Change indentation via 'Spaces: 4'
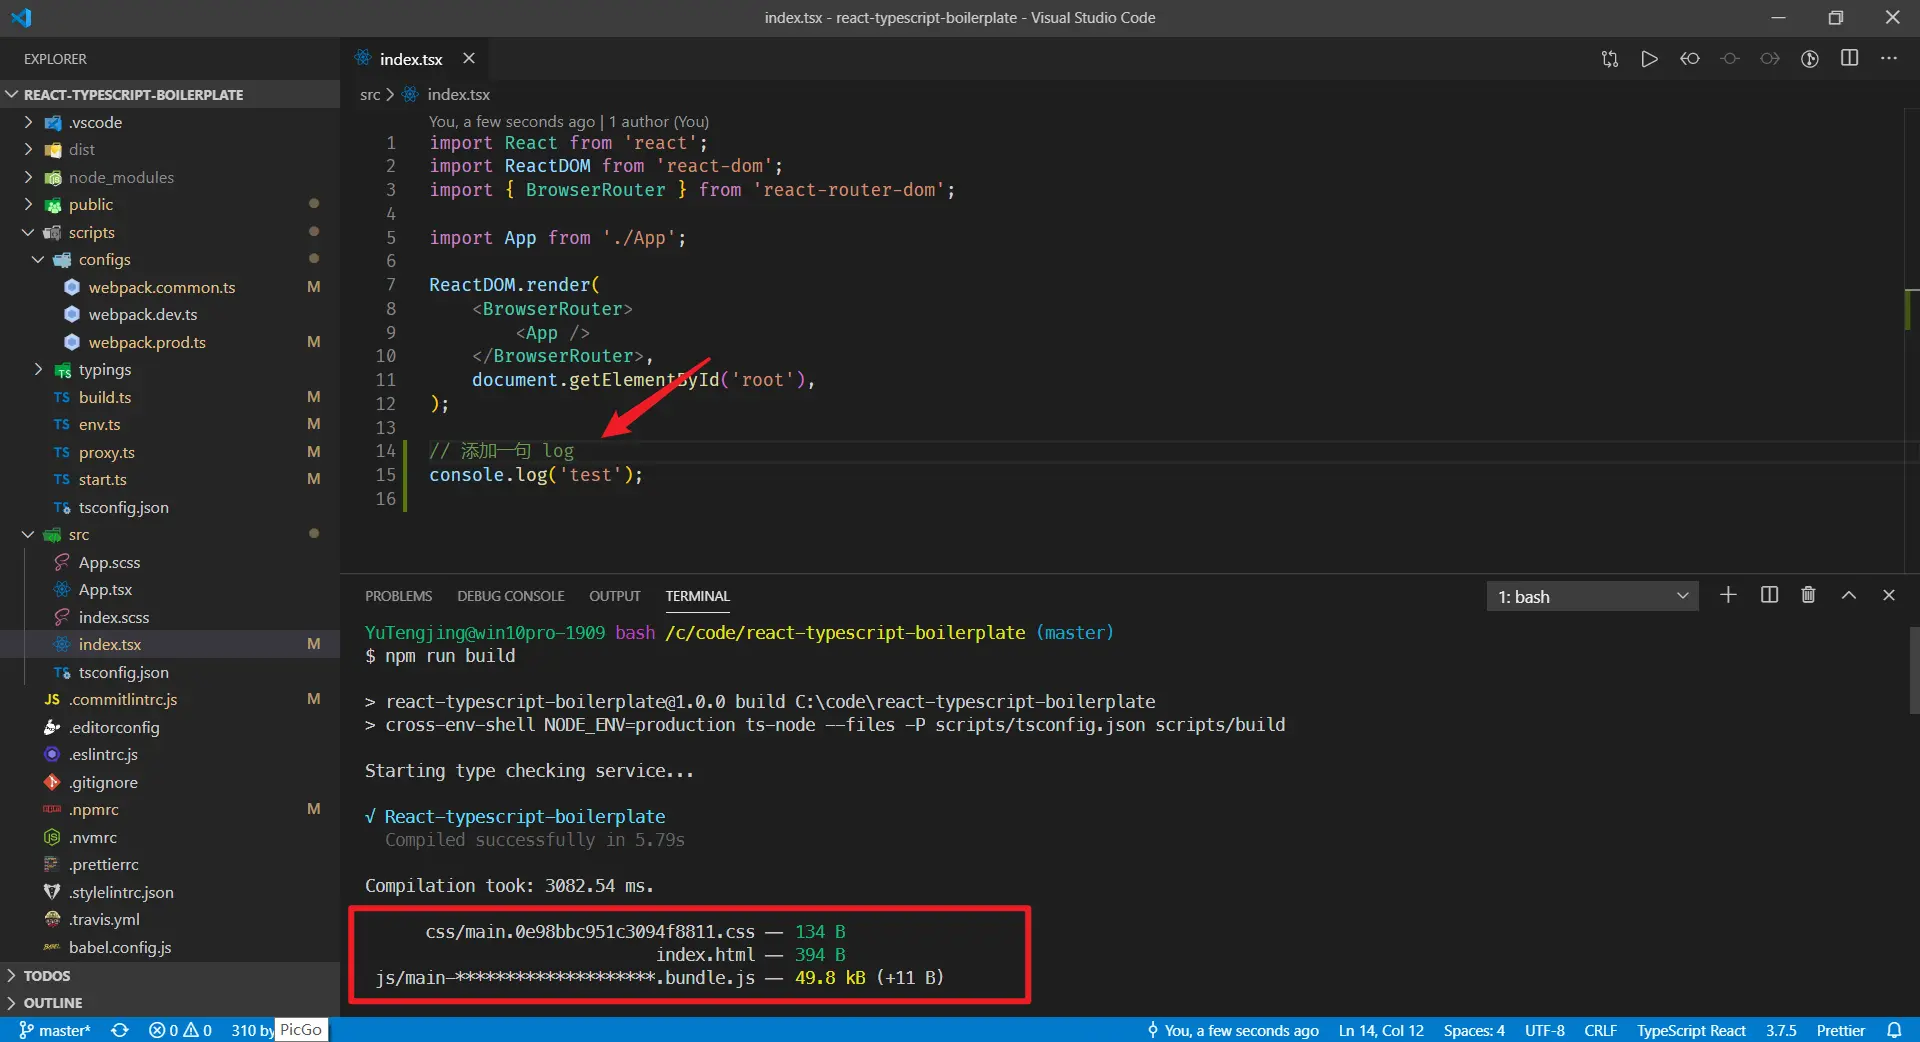Screen dimensions: 1920x1042 click(x=1474, y=1030)
